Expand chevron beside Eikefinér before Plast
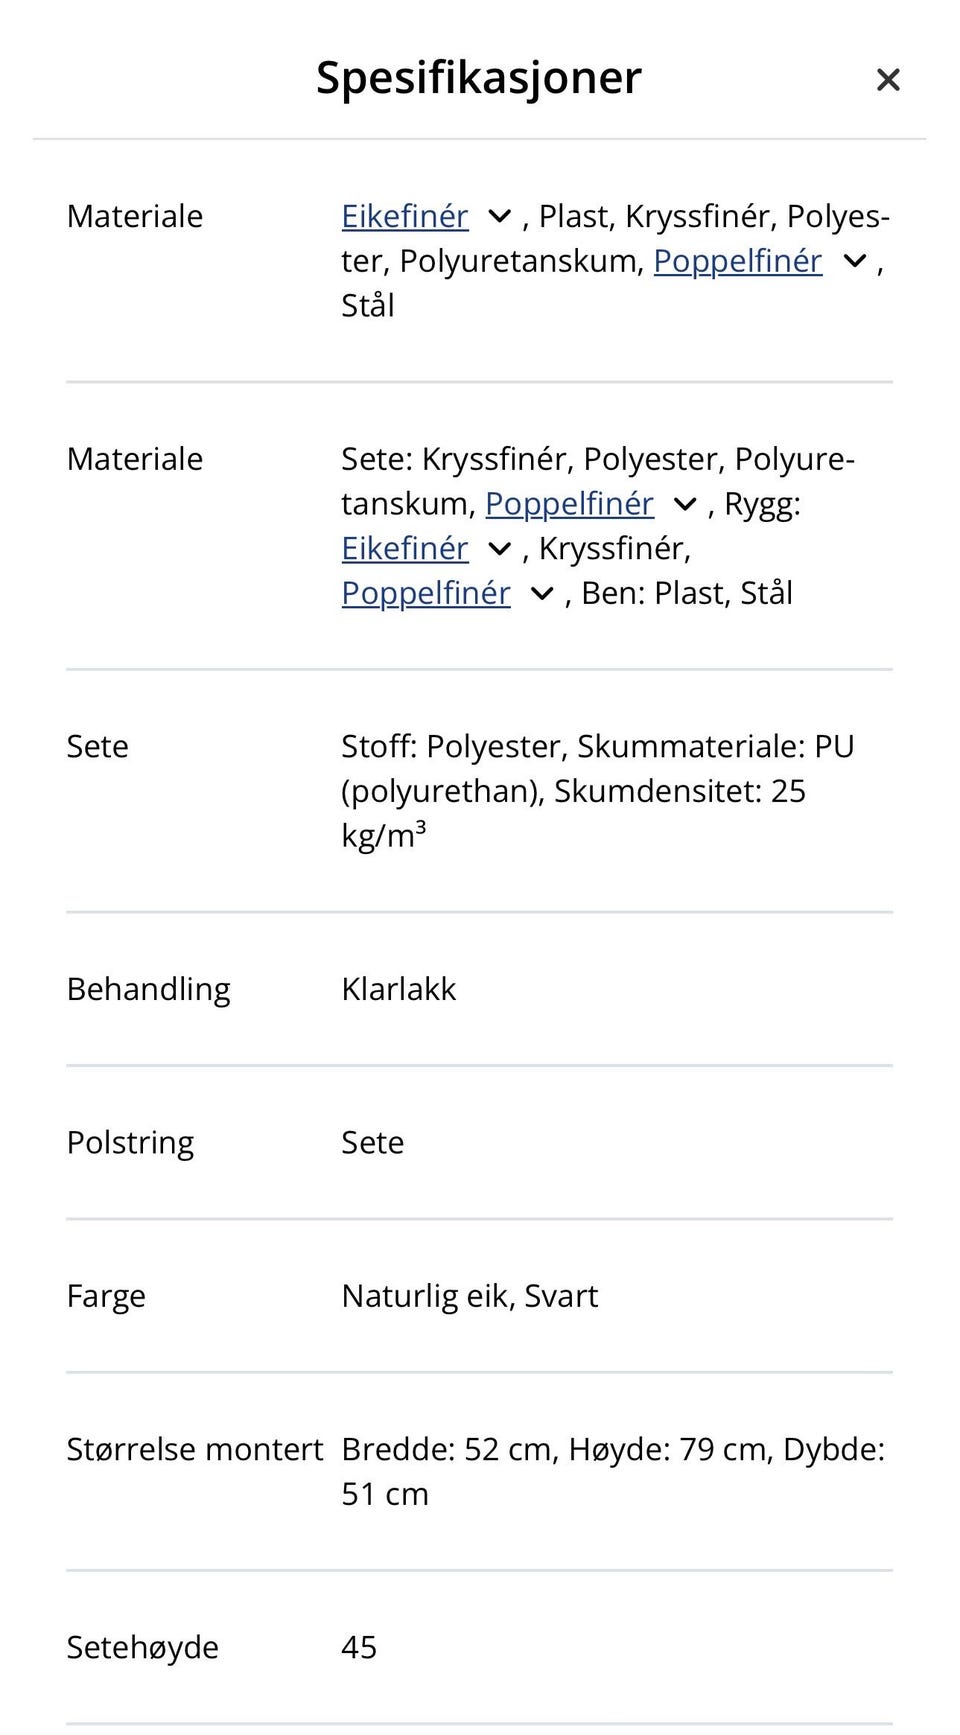Viewport: 960px width, 1735px height. [499, 216]
